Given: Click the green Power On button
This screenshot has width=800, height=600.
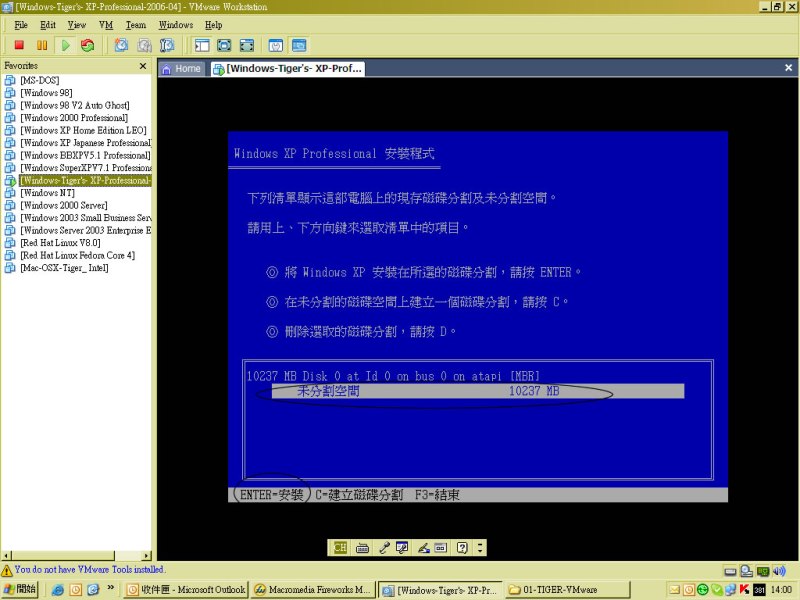Looking at the screenshot, I should [x=66, y=45].
